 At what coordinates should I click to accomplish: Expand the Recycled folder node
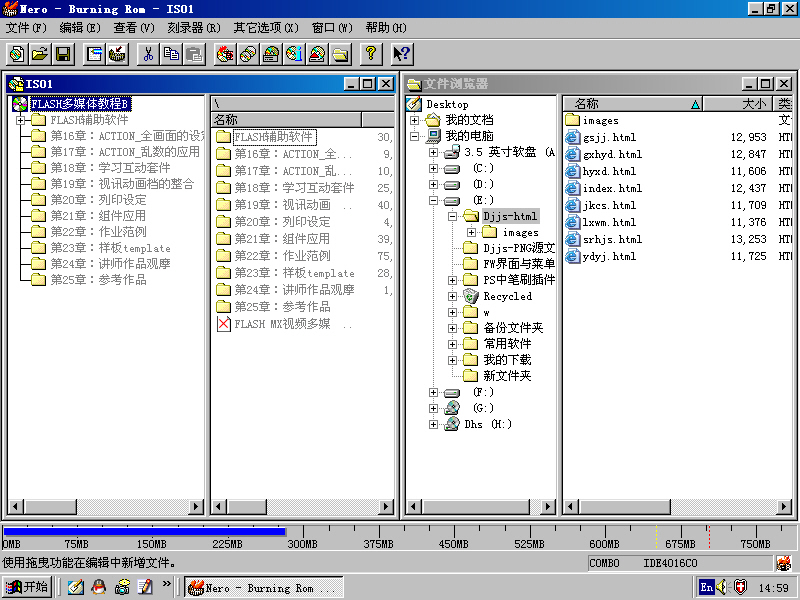452,296
